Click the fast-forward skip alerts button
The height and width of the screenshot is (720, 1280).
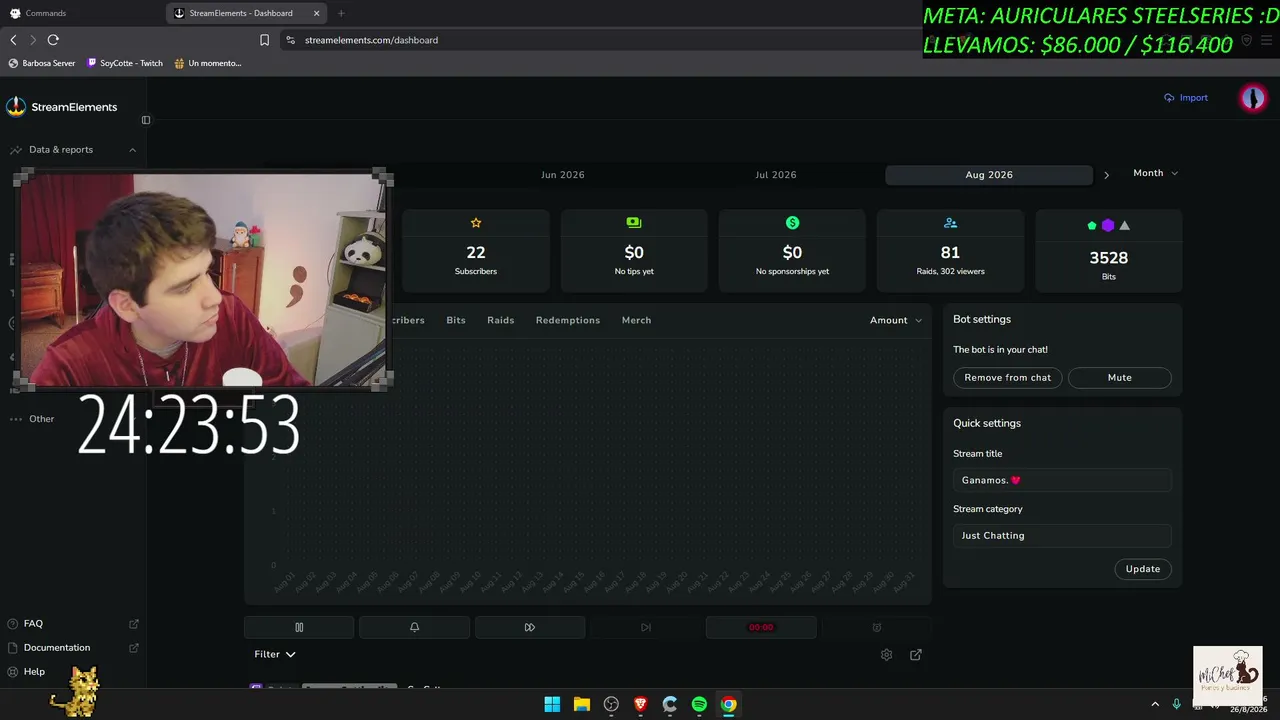530,627
